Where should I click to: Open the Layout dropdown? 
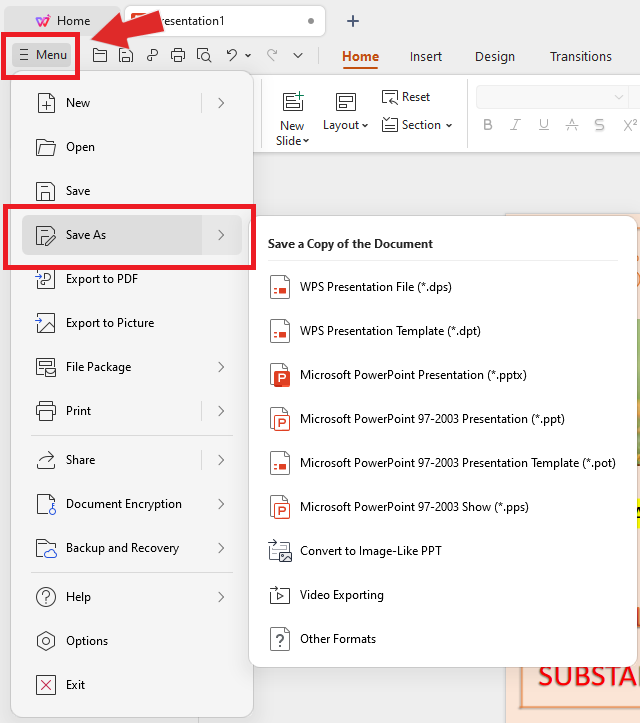[x=345, y=113]
